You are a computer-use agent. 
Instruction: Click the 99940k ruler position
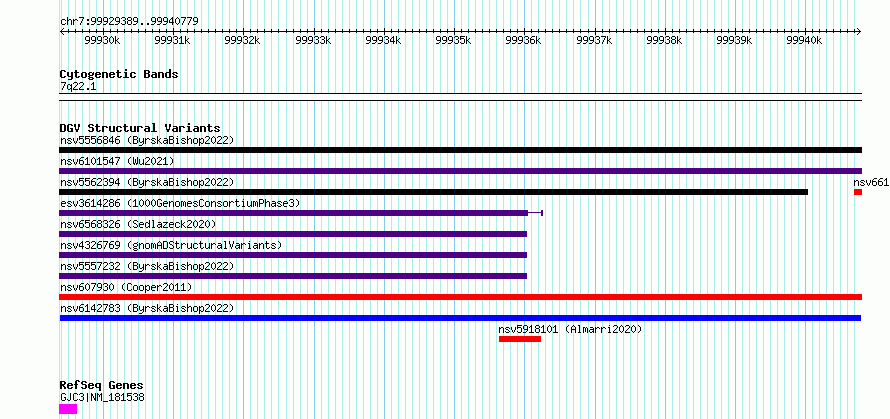[x=805, y=40]
